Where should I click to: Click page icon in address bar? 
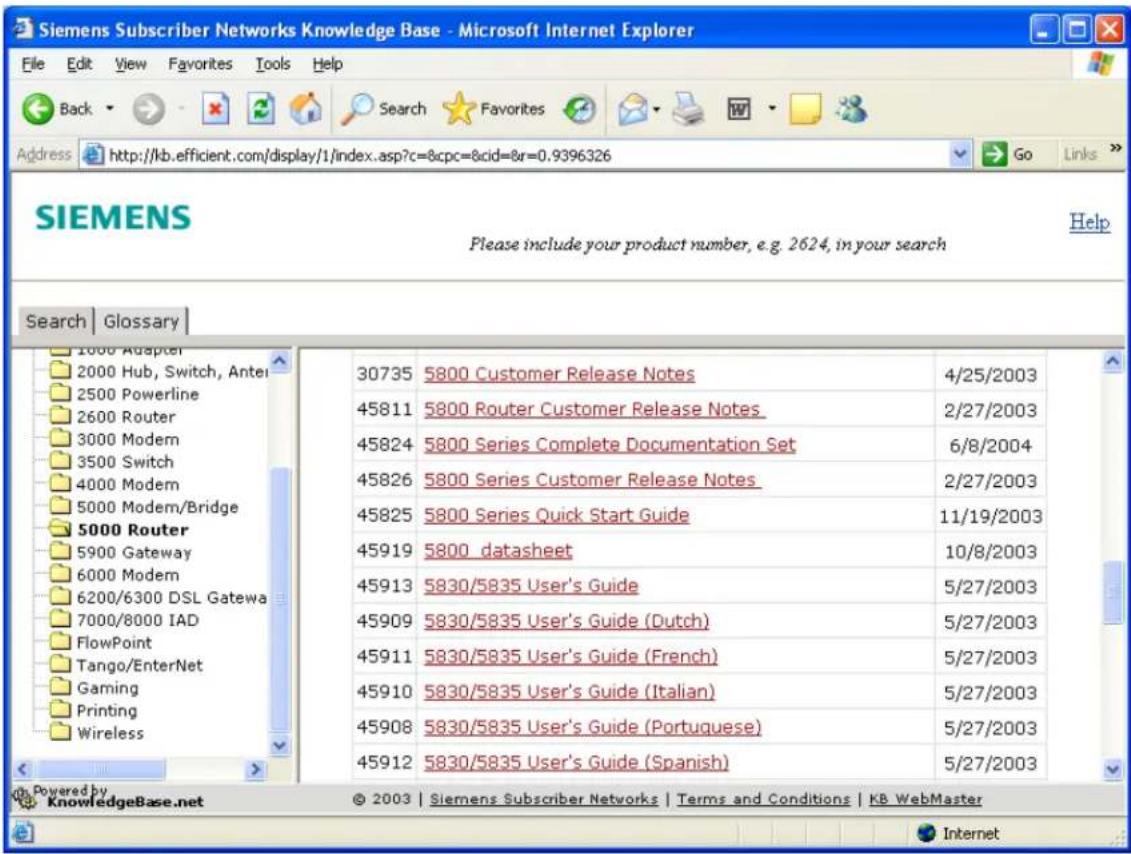pyautogui.click(x=92, y=154)
